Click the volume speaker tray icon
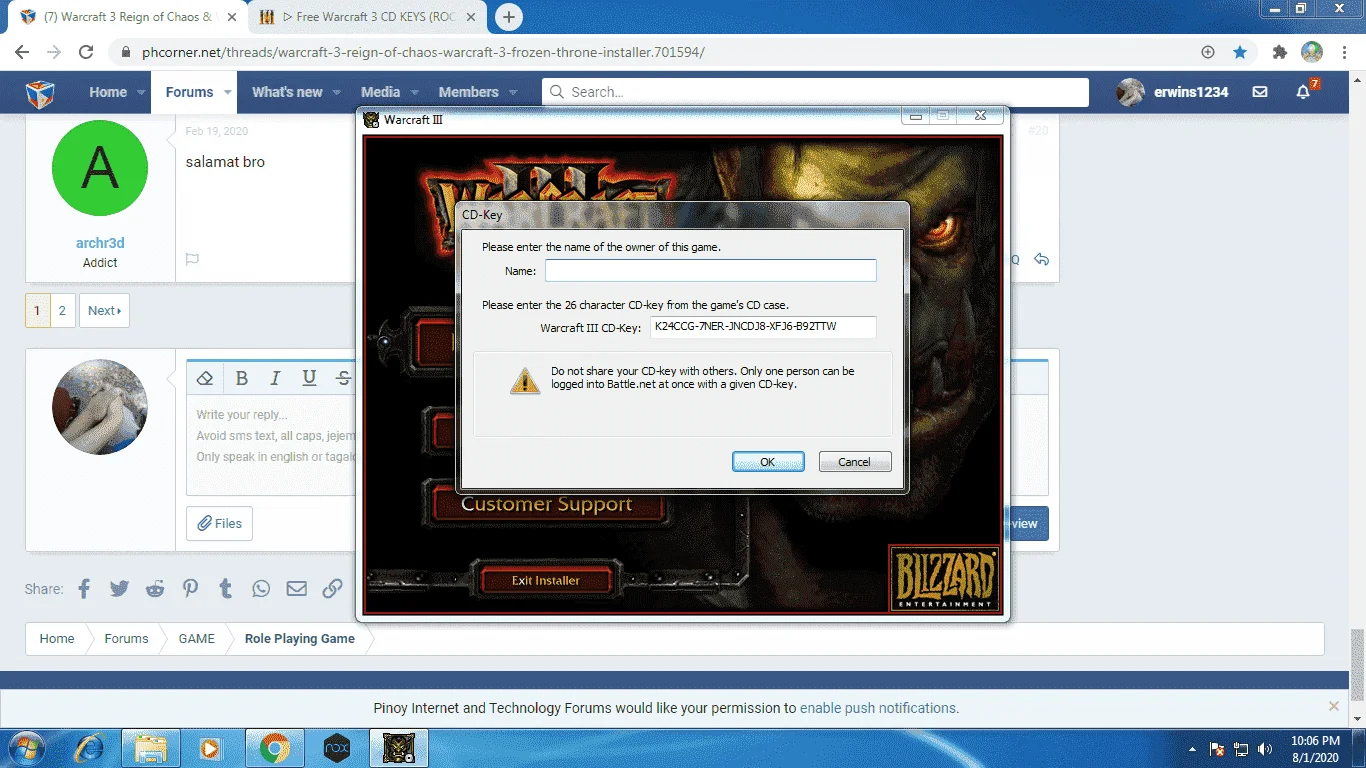The image size is (1366, 768). (1265, 748)
